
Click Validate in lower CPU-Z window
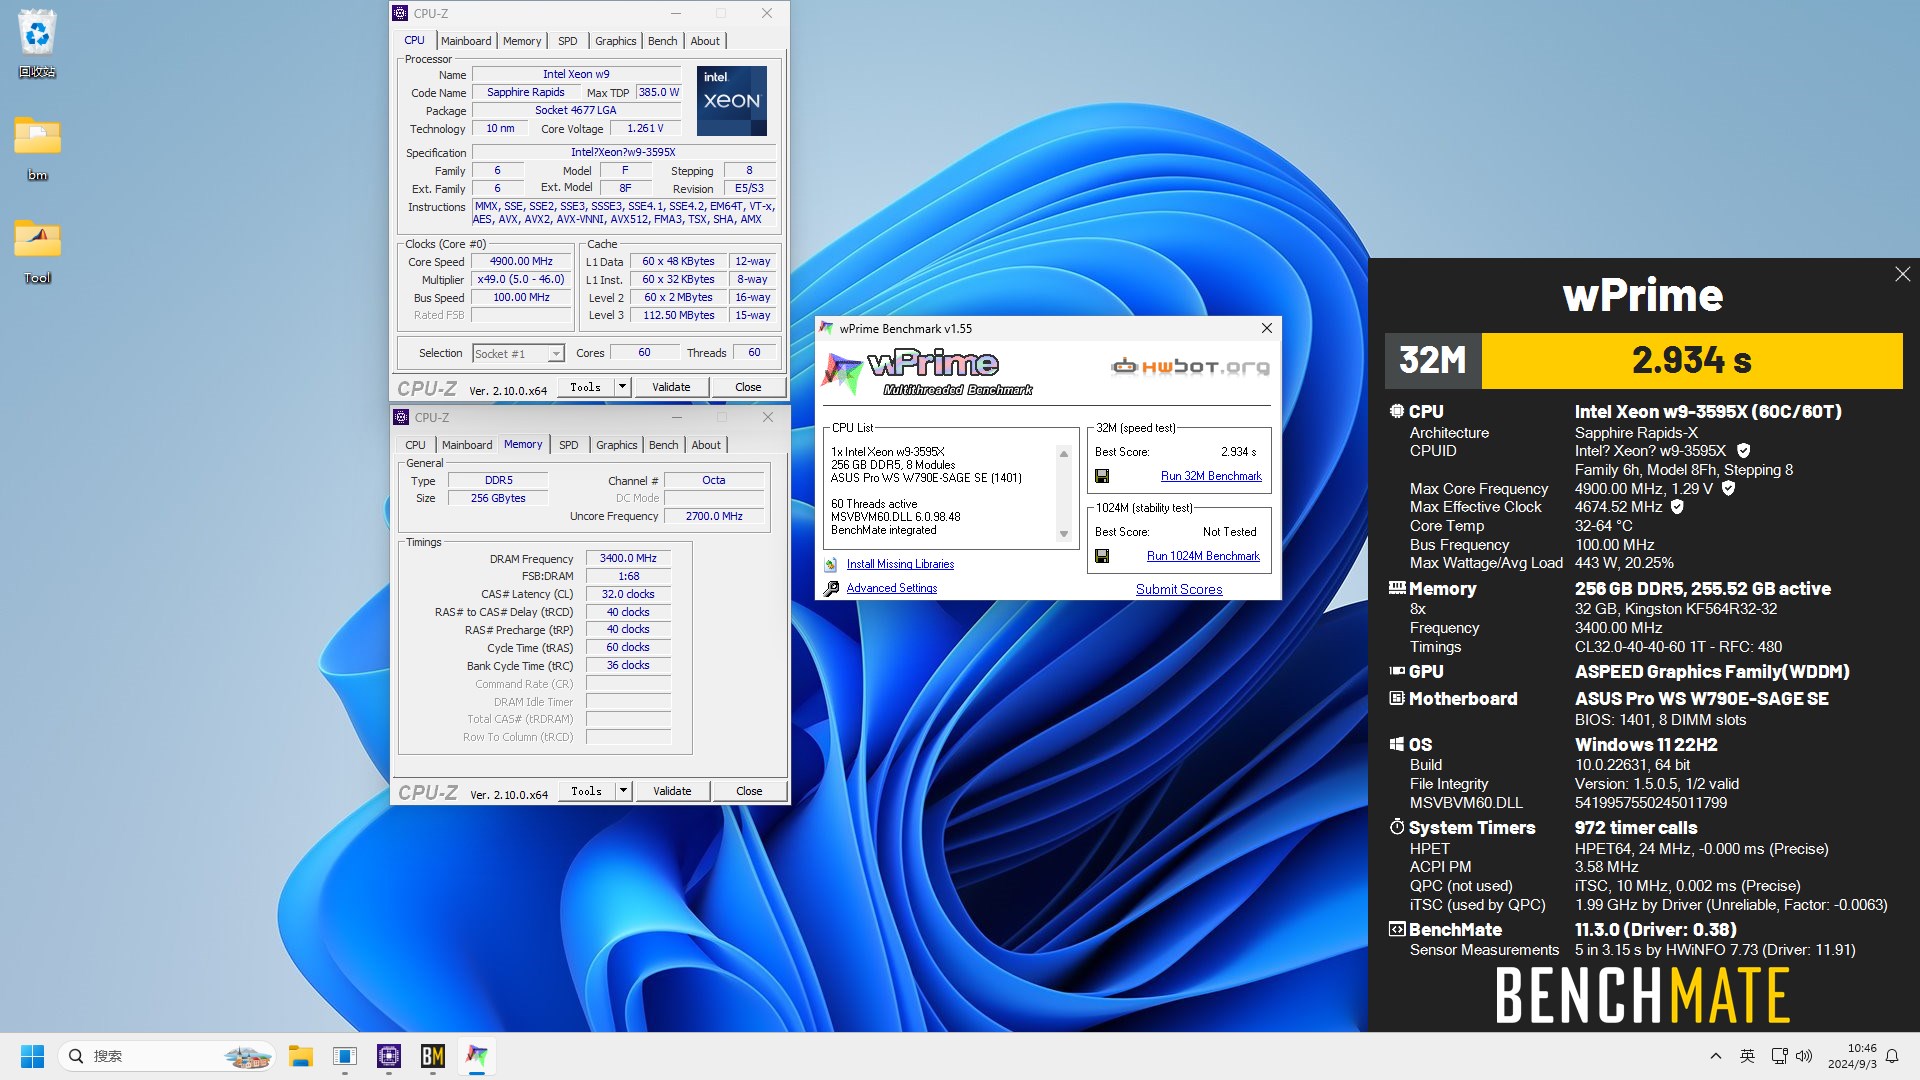tap(672, 791)
